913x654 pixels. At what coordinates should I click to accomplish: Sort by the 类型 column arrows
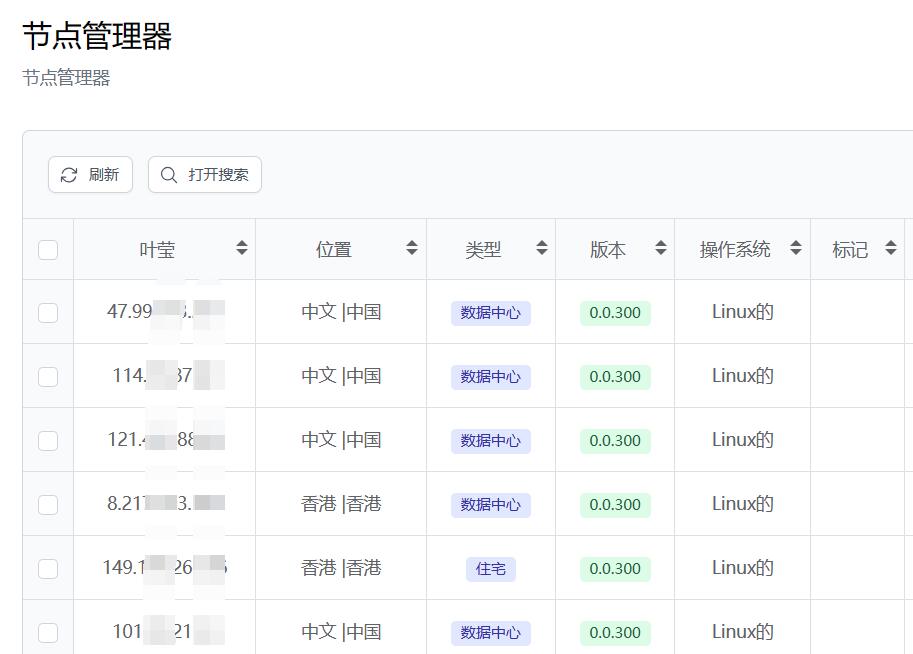tap(542, 248)
